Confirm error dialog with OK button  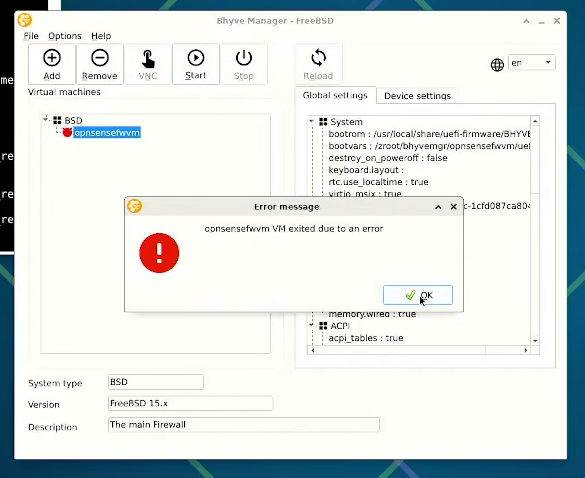pos(418,295)
